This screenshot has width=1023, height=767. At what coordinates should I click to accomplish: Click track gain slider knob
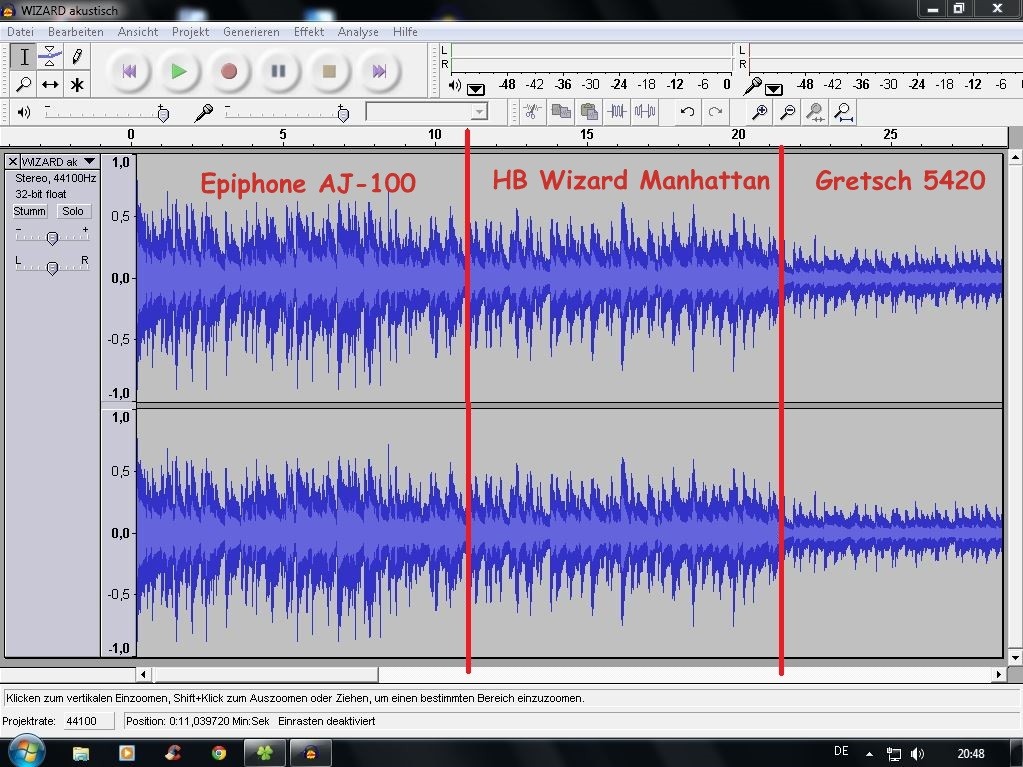tap(52, 238)
